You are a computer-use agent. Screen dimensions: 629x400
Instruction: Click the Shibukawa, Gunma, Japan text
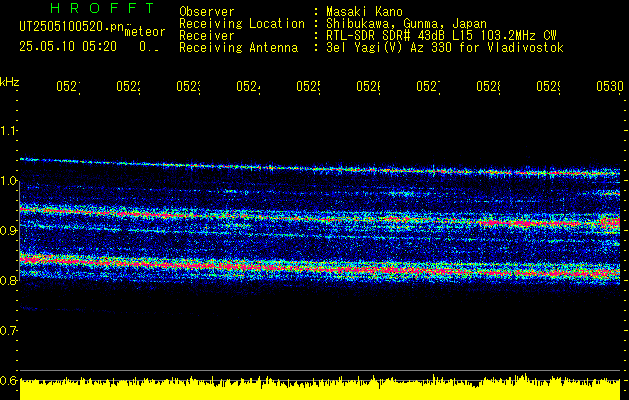coord(406,24)
